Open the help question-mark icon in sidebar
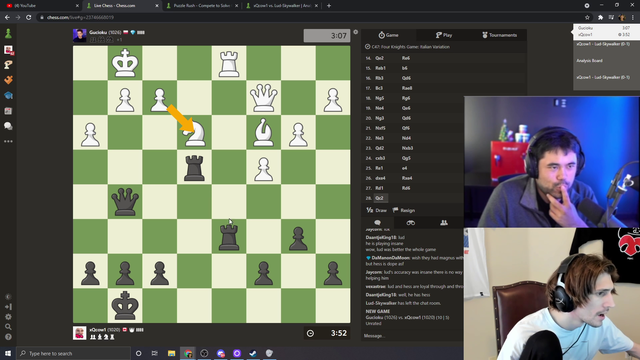640x360 pixels. click(8, 337)
